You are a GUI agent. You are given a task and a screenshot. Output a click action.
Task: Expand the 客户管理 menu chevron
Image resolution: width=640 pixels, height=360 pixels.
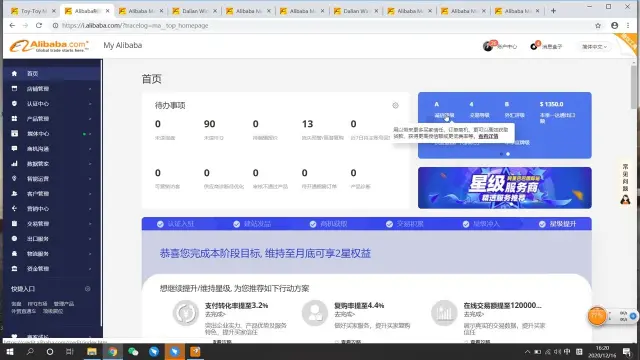(90, 194)
